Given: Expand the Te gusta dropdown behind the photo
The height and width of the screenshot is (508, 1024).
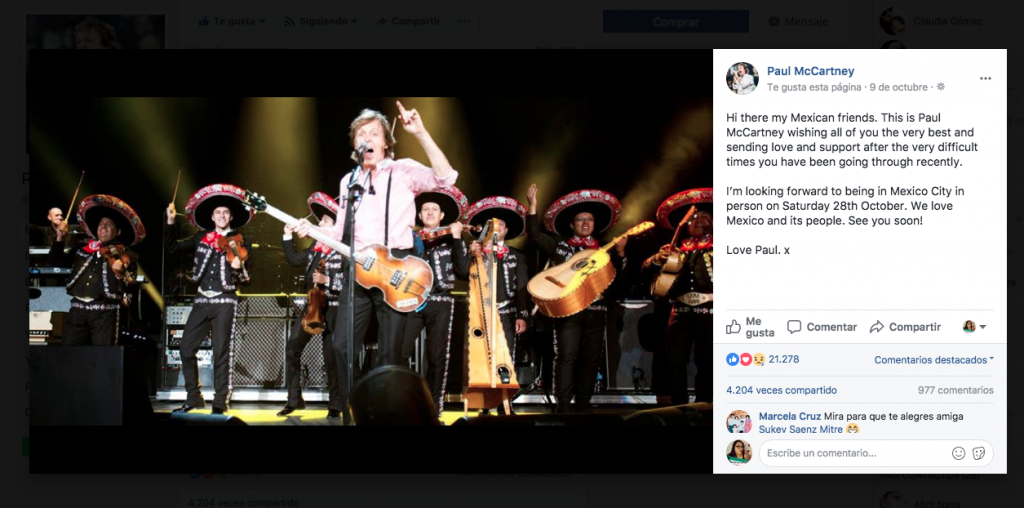Looking at the screenshot, I should click(x=232, y=21).
